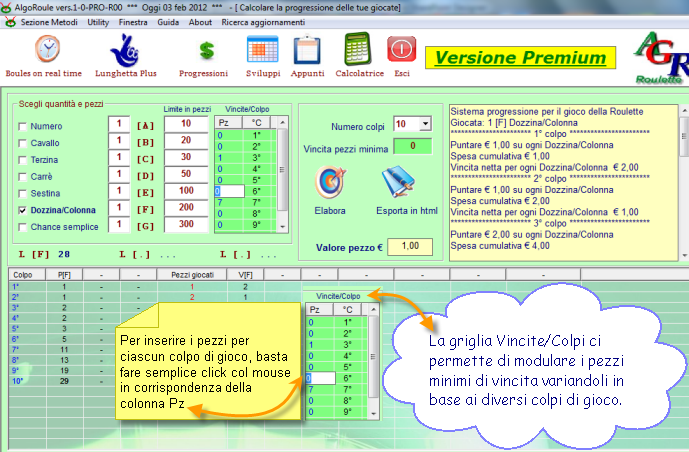Click Dozzina/Colonna limit field showing 200

tap(186, 207)
